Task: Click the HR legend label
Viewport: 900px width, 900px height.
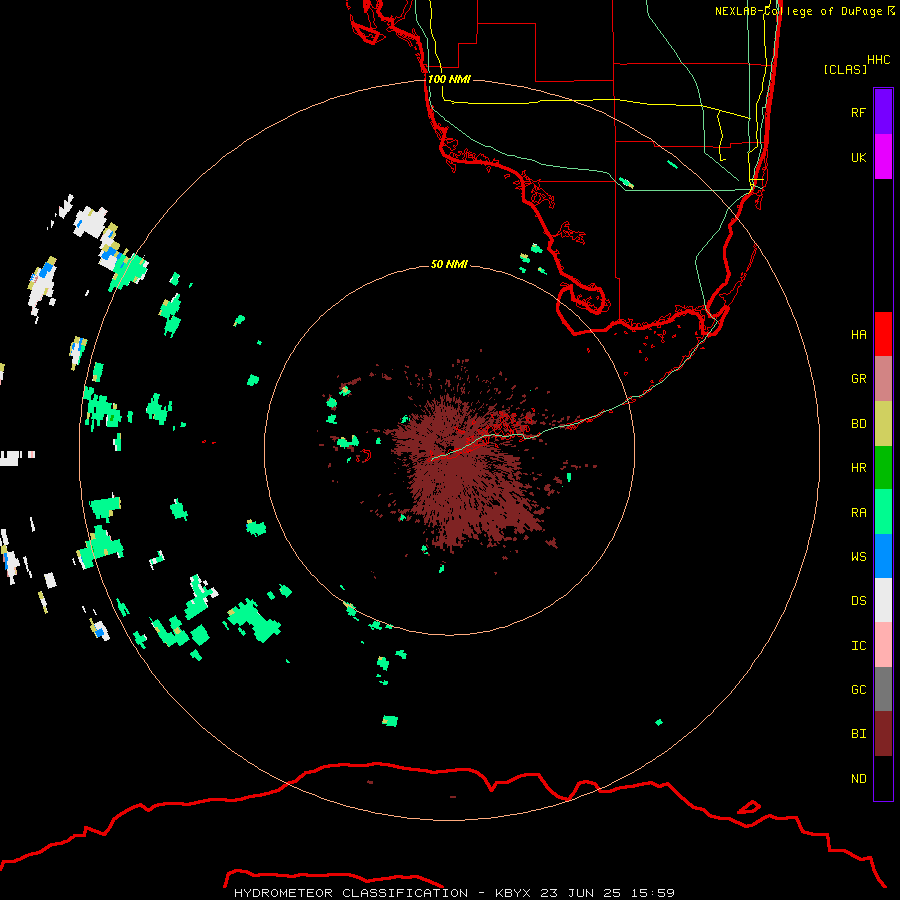Action: 859,468
